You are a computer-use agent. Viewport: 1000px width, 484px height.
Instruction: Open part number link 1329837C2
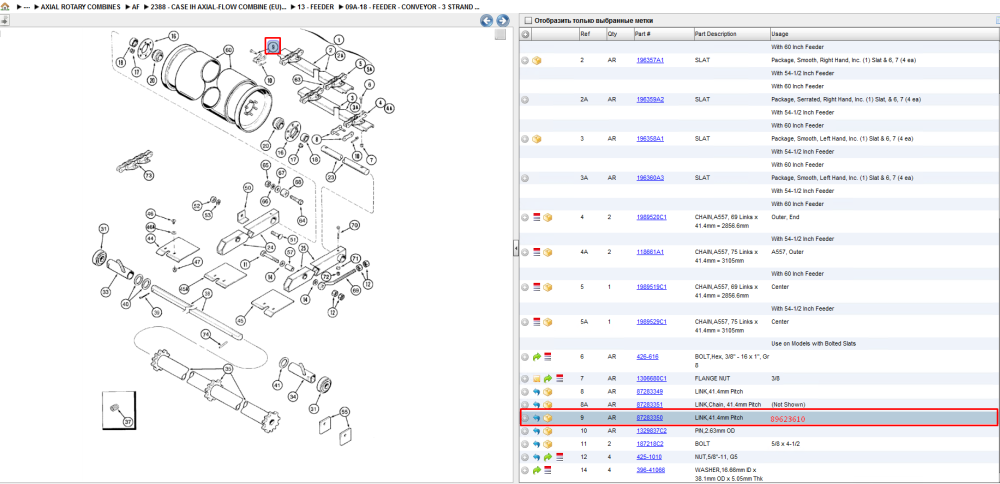(x=651, y=431)
